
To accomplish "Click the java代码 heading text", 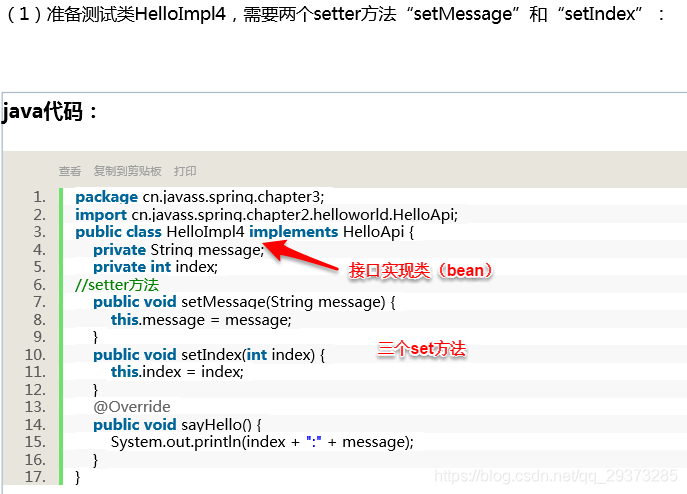I will 49,111.
